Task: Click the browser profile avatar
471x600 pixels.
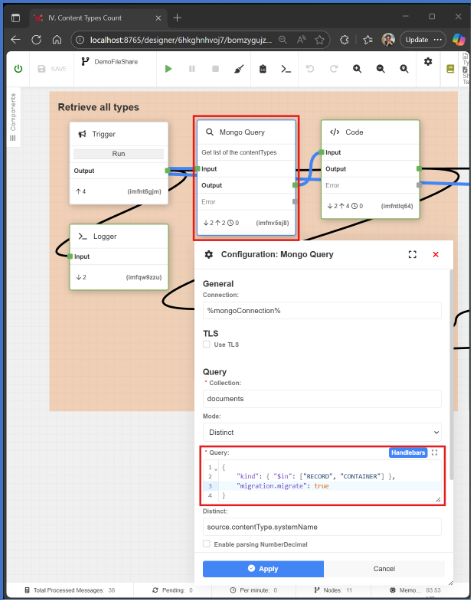Action: (388, 40)
